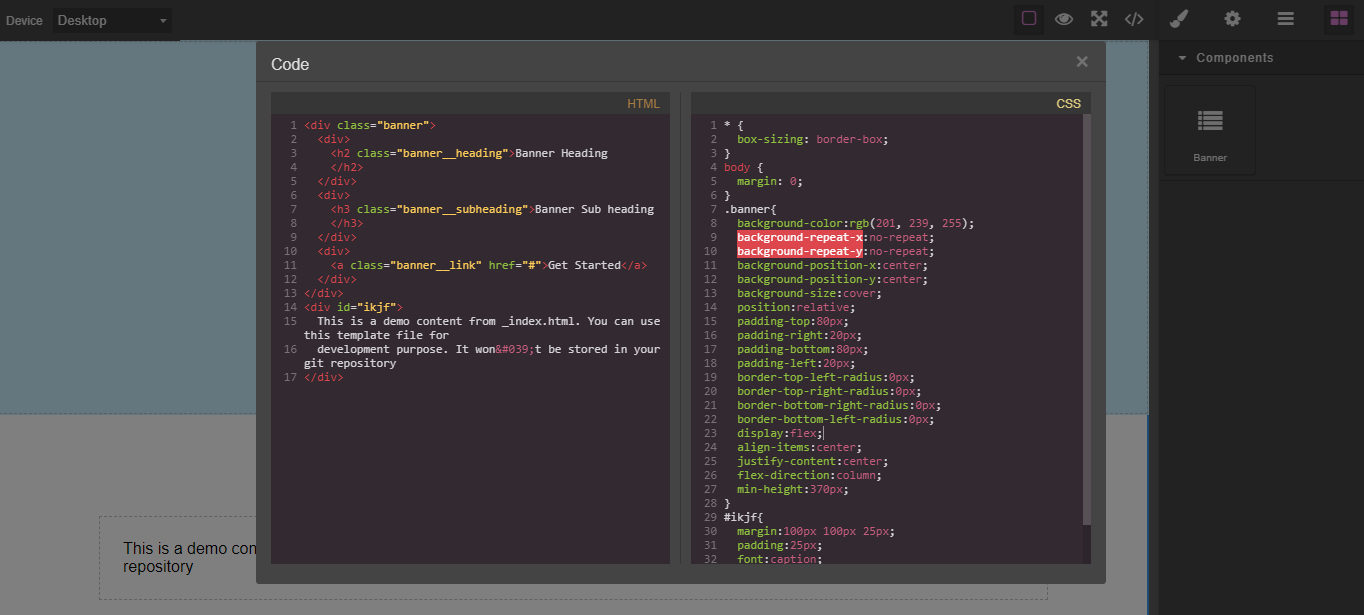Click the demo content text on canvas
This screenshot has width=1364, height=615.
coord(190,557)
